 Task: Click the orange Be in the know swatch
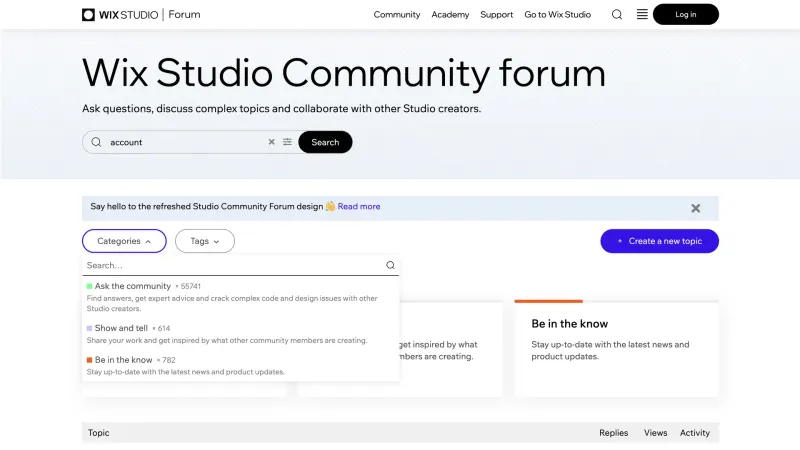pos(89,360)
